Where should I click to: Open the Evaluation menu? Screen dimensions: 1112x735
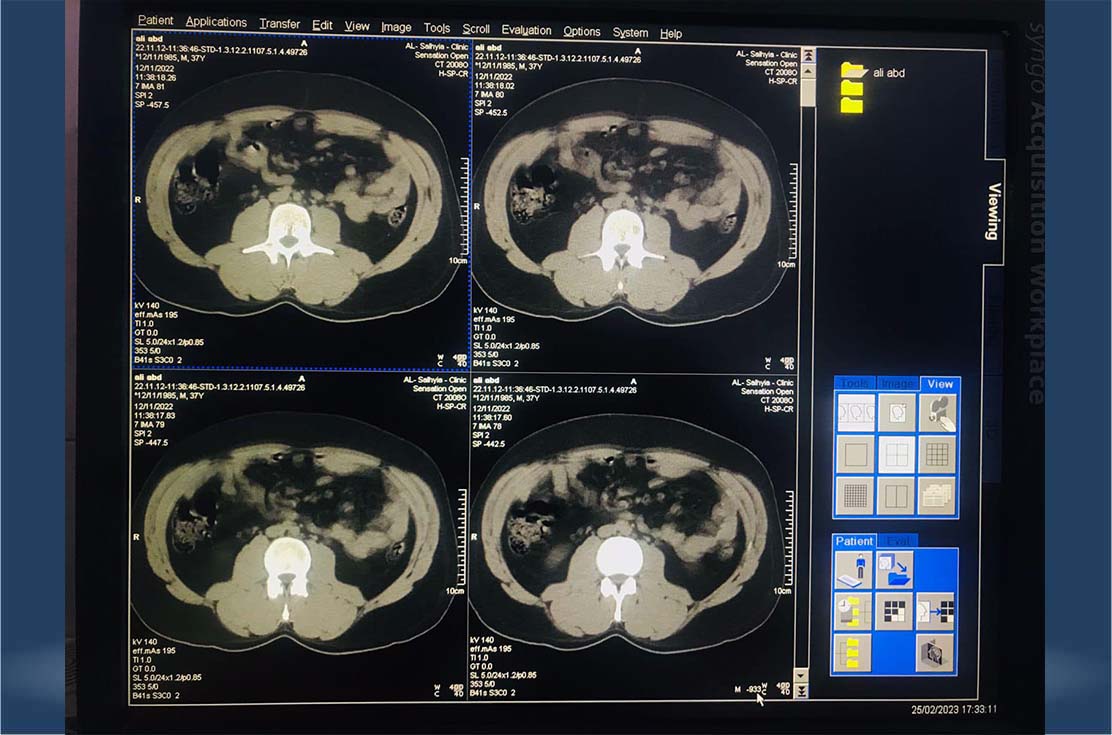526,31
